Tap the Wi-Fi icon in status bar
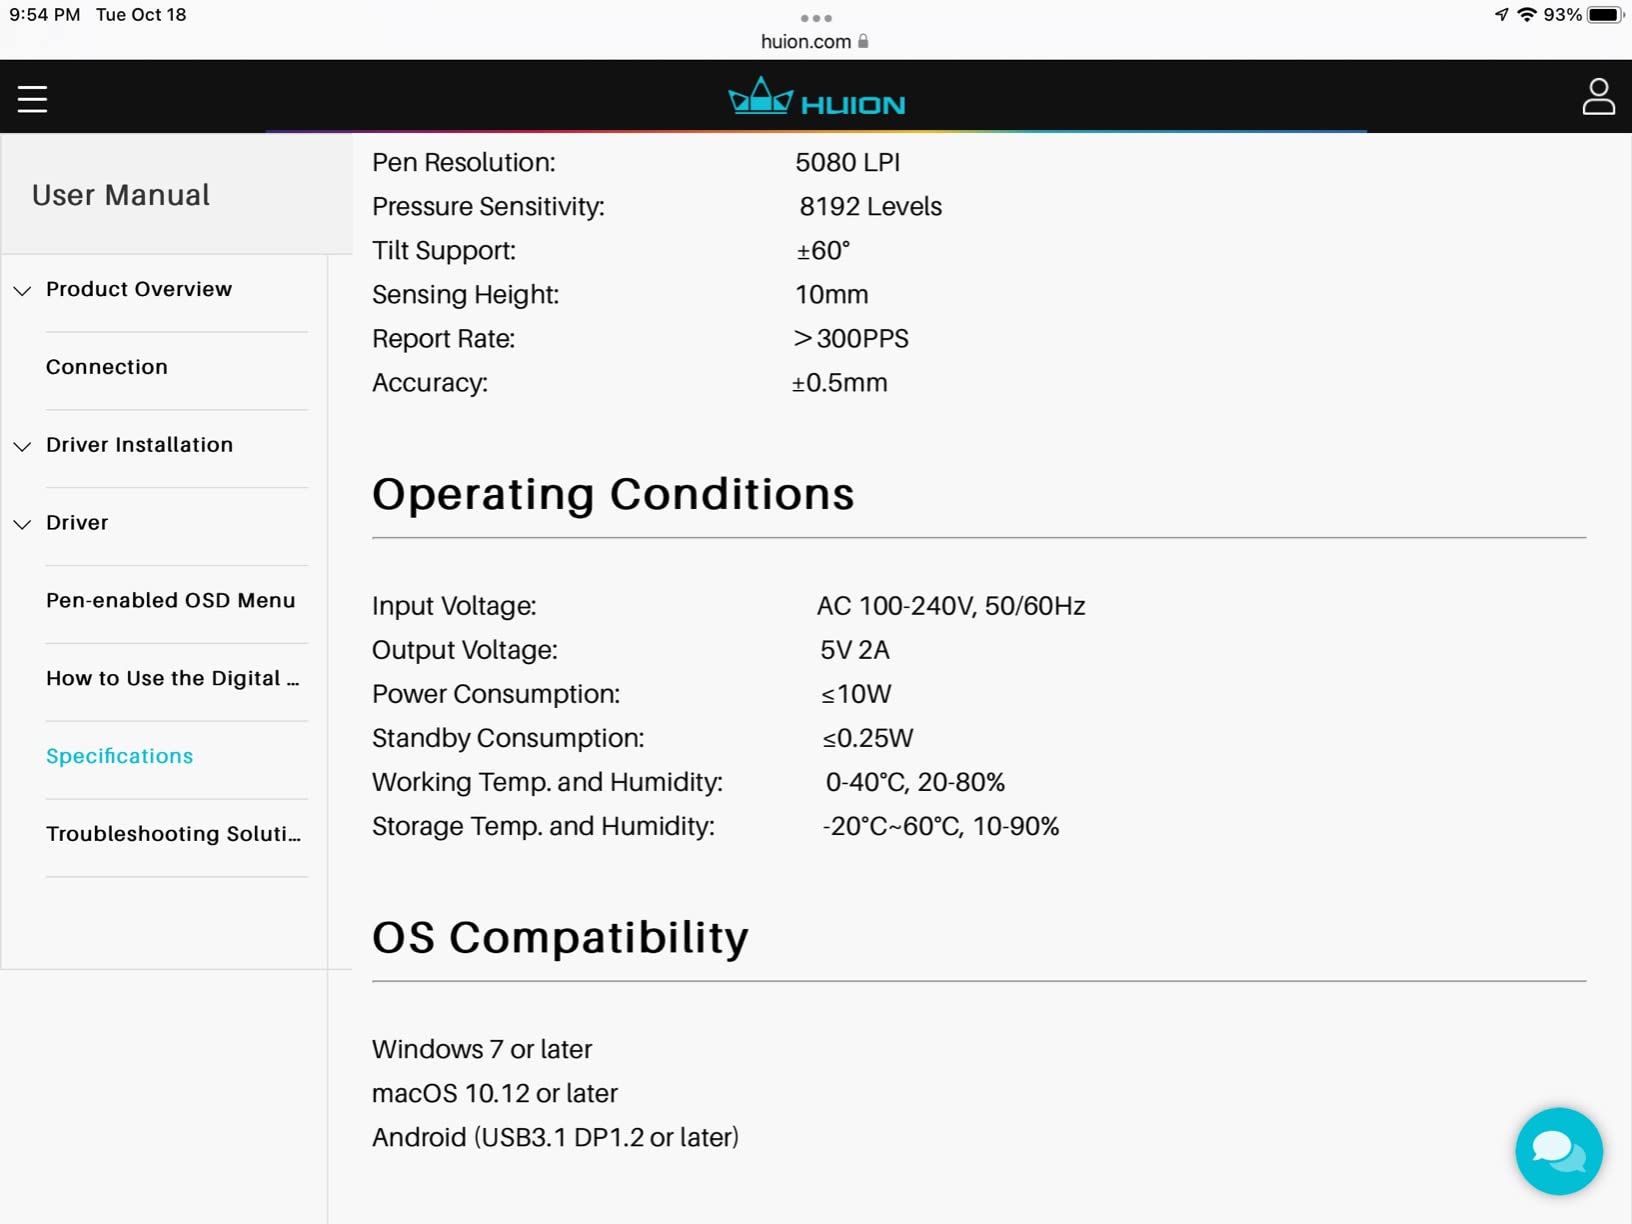Screen dimensions: 1632x1224 click(1526, 15)
